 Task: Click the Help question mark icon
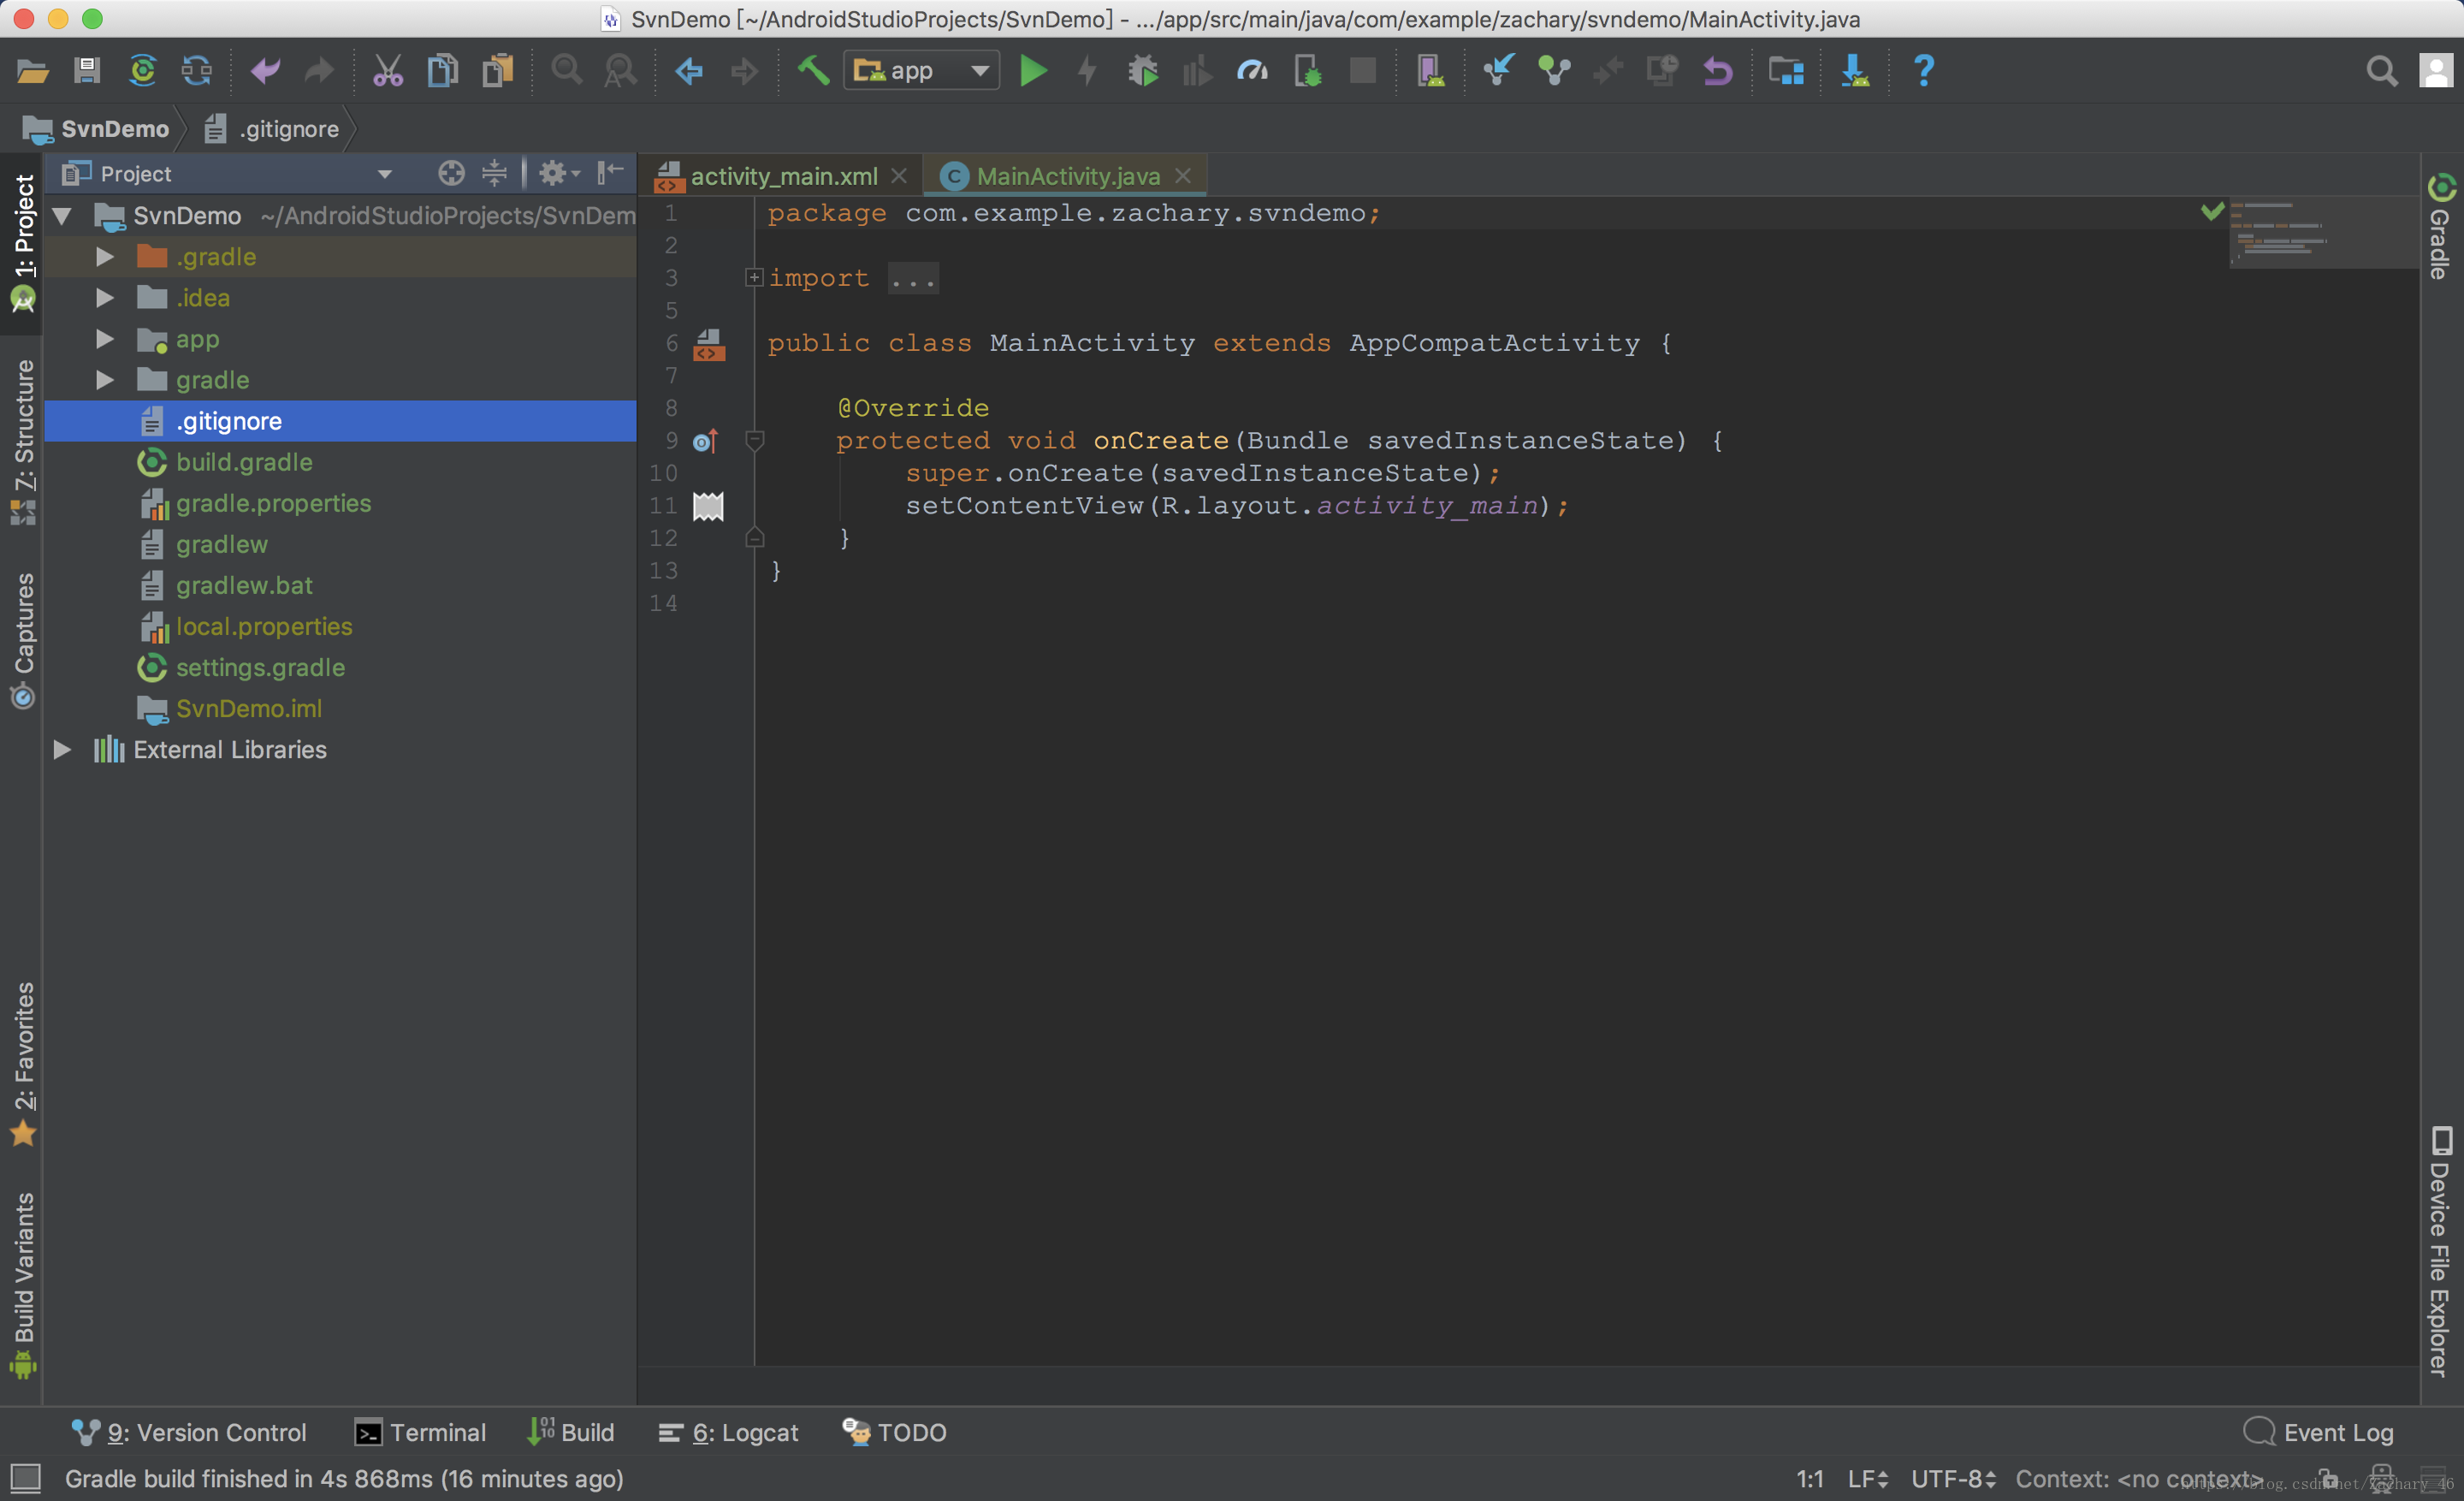tap(1923, 71)
